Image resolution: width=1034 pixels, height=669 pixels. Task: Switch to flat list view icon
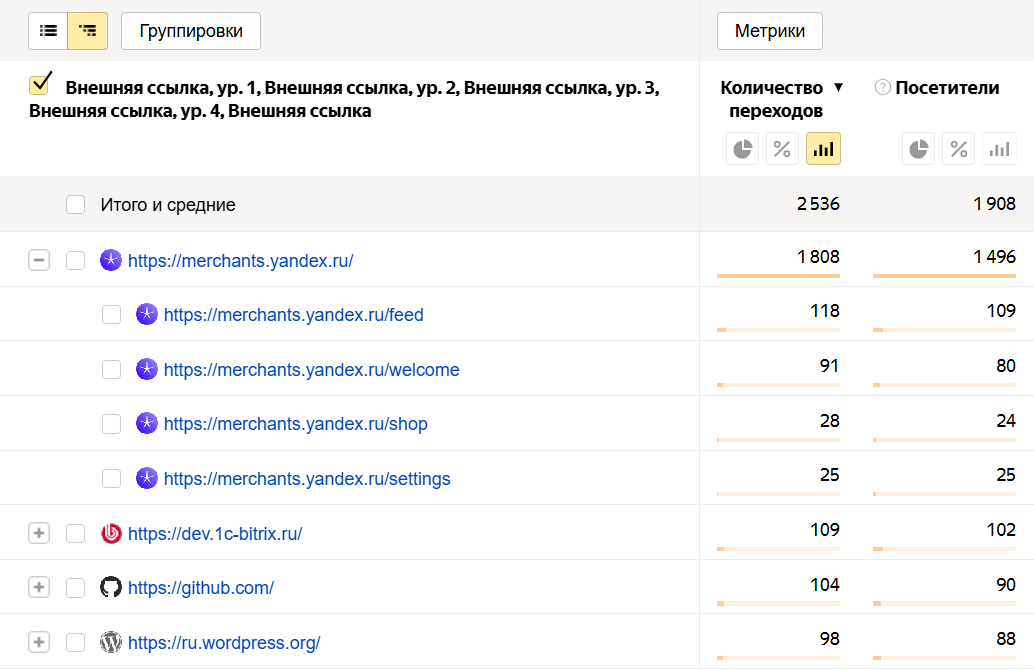pyautogui.click(x=48, y=31)
